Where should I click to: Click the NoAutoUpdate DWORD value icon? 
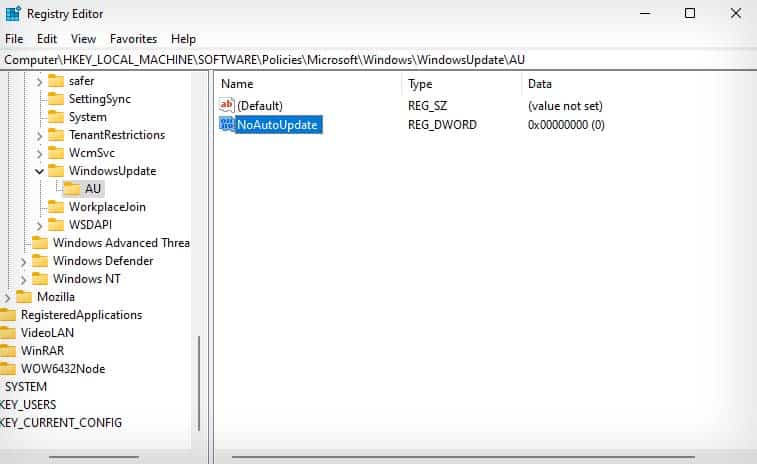226,124
